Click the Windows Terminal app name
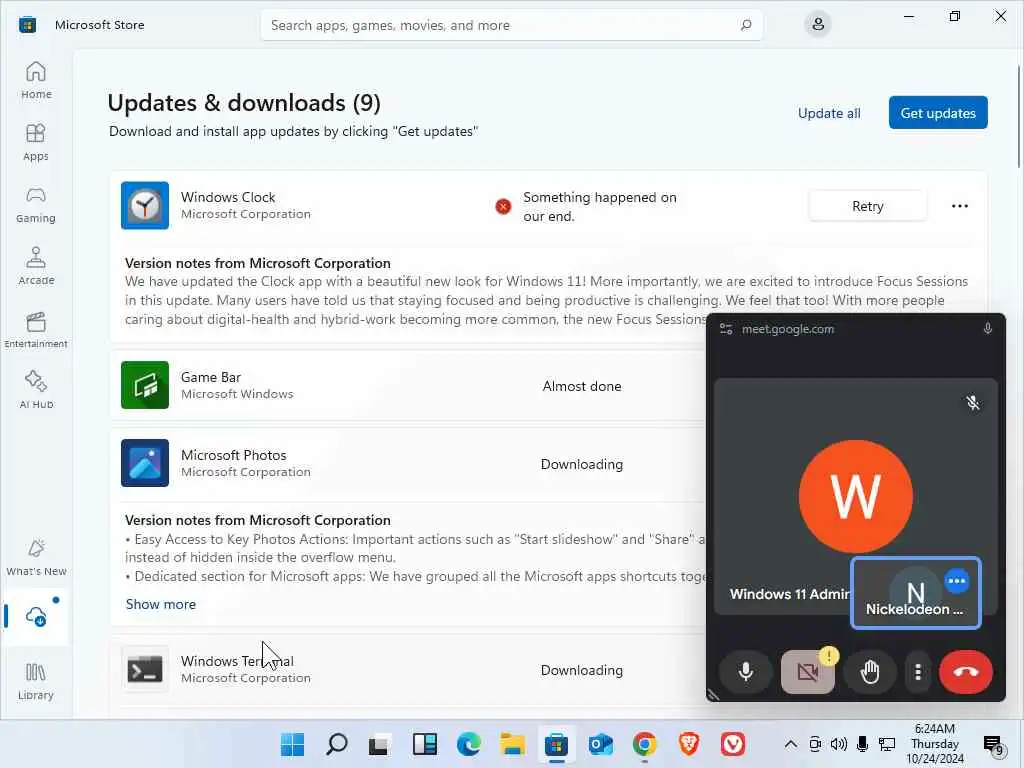Viewport: 1024px width, 768px height. tap(237, 661)
